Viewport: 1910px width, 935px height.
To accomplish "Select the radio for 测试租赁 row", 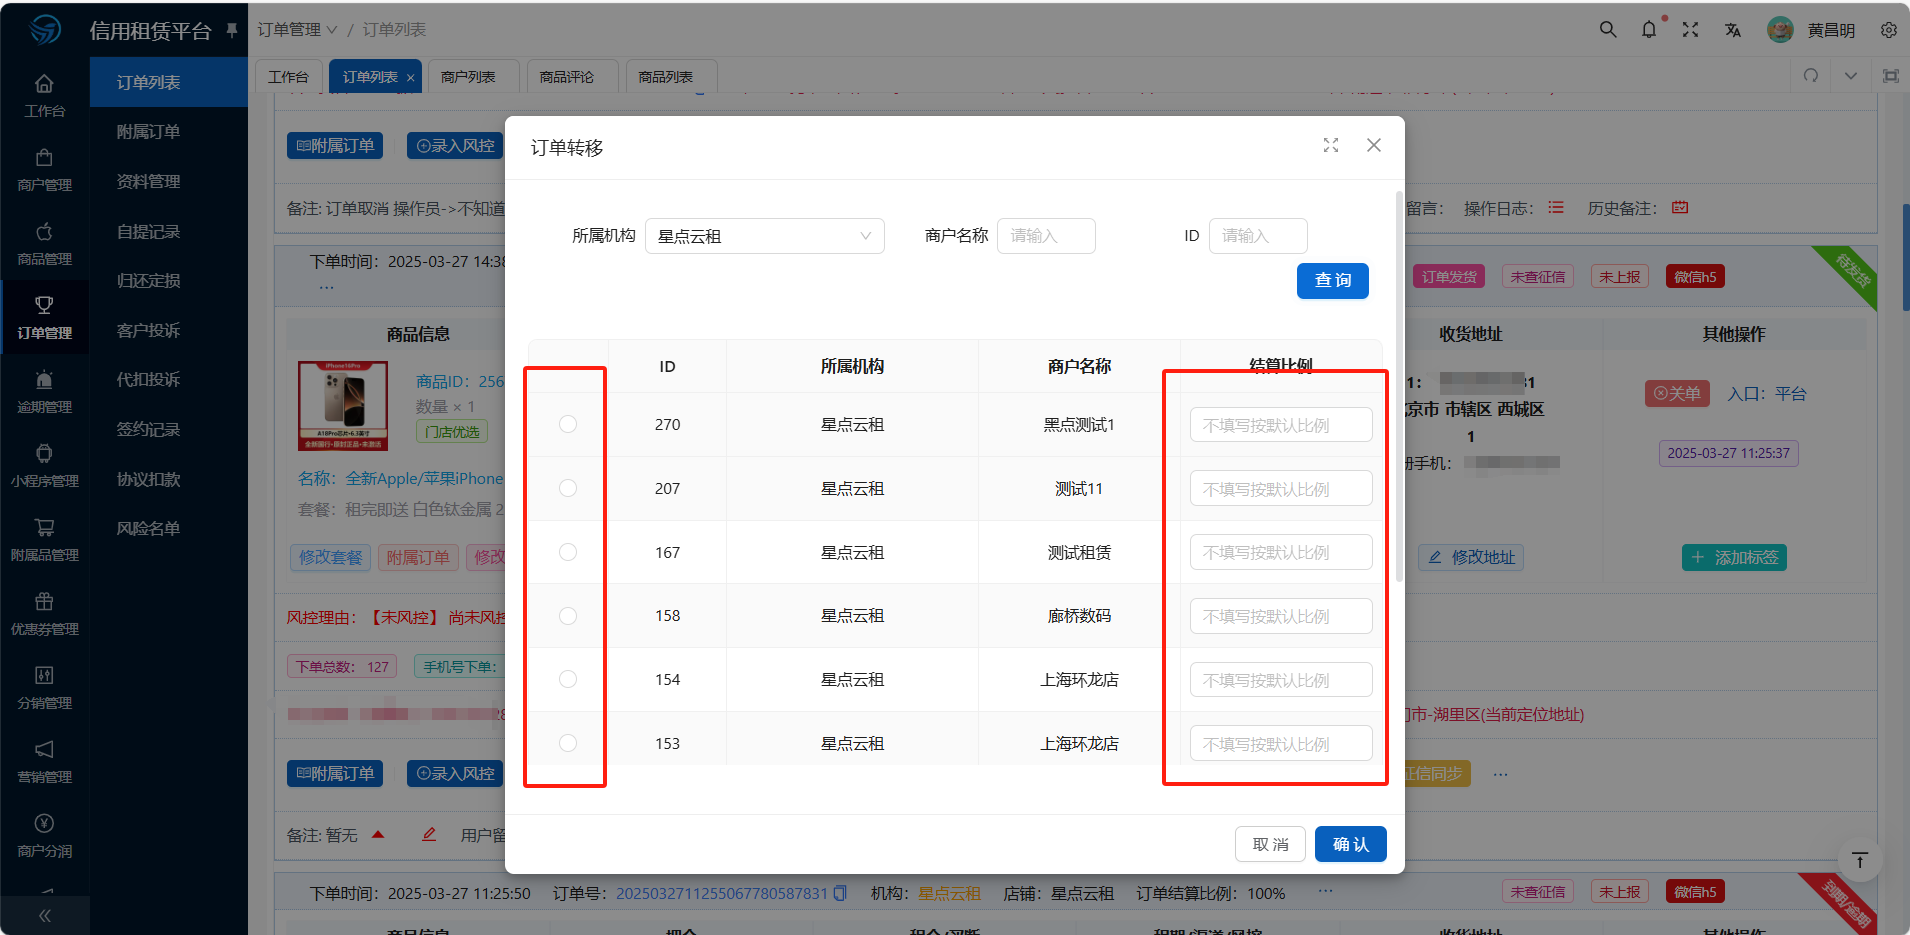I will (x=568, y=552).
